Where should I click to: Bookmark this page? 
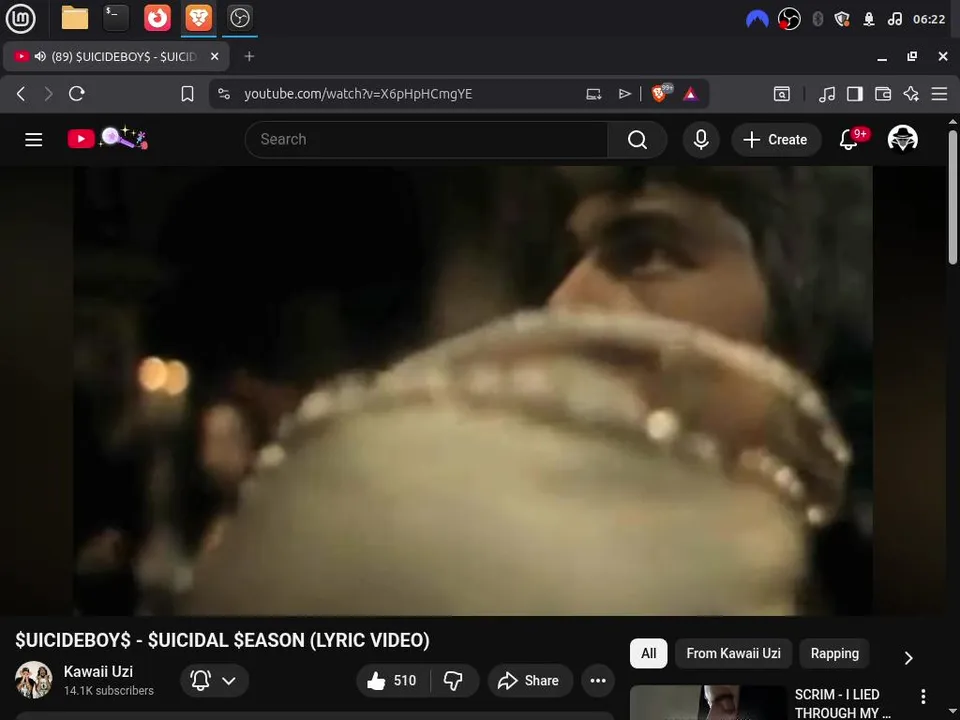pyautogui.click(x=187, y=94)
